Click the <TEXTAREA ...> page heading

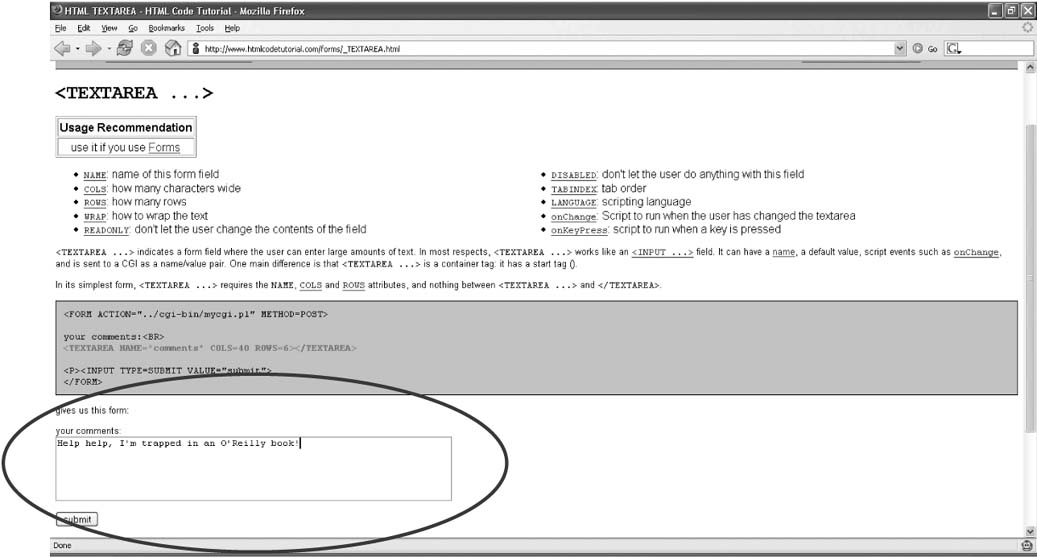[x=134, y=93]
